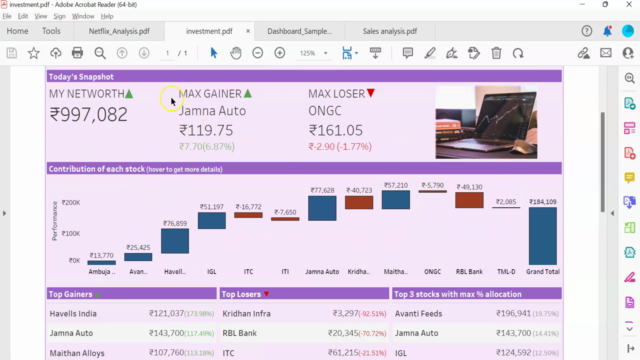The image size is (640, 360).
Task: Click the stamp tool icon
Action: [474, 53]
